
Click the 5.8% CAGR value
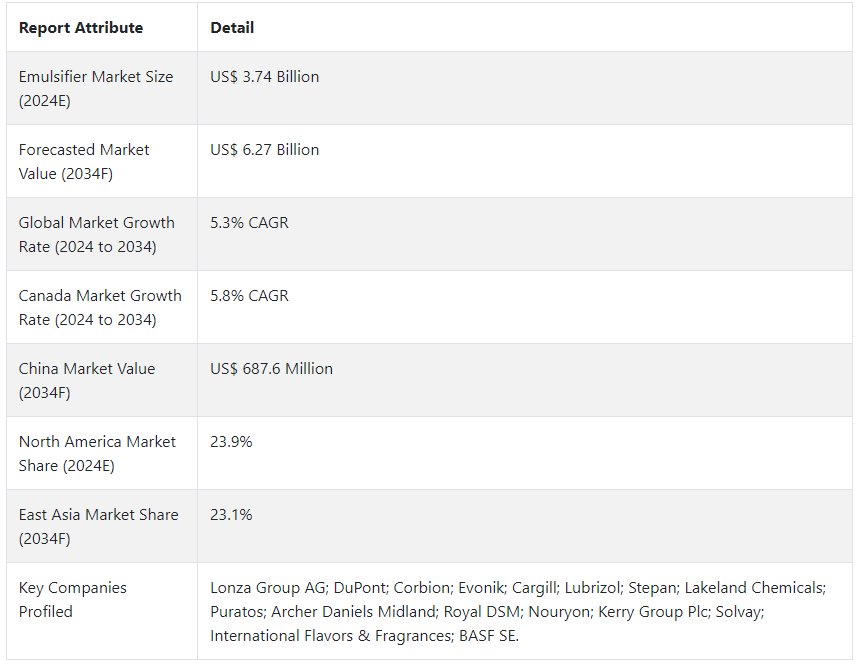coord(249,296)
